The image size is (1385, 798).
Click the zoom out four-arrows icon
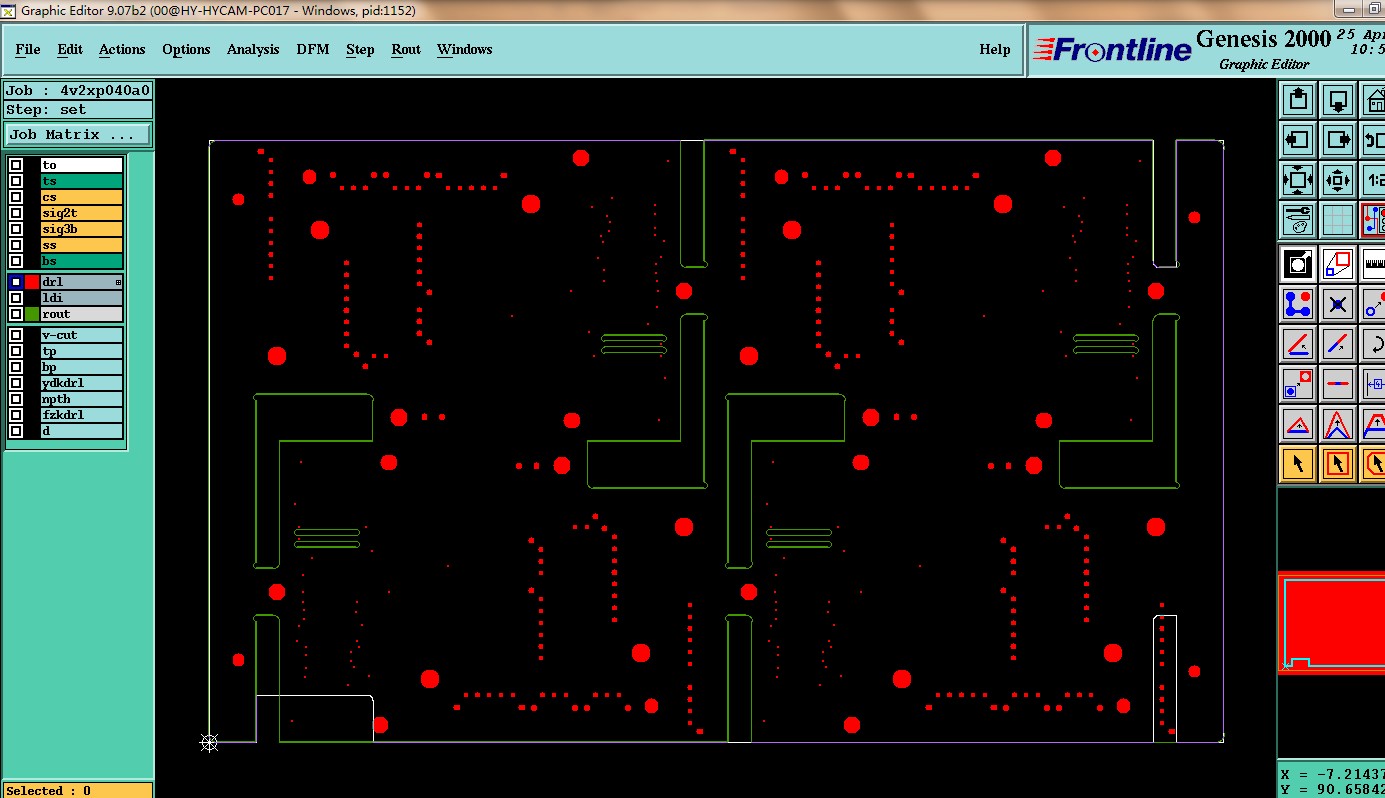[x=1298, y=180]
